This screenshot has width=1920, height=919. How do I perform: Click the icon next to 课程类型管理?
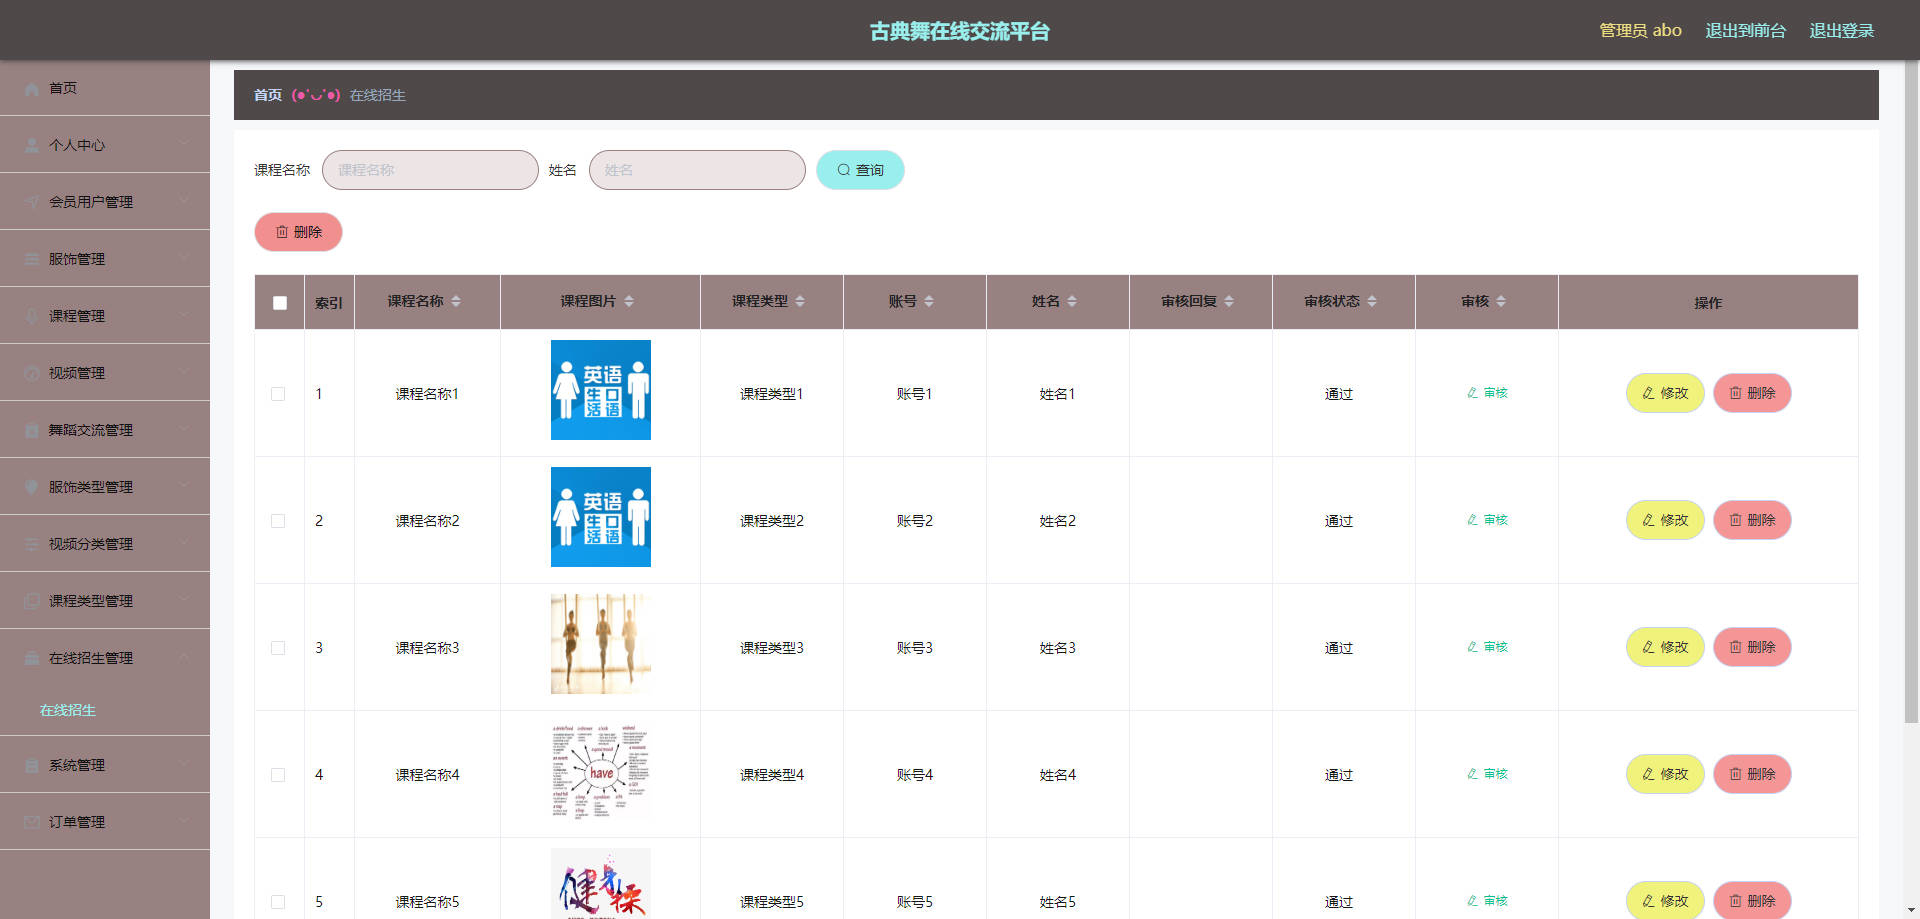pos(32,602)
